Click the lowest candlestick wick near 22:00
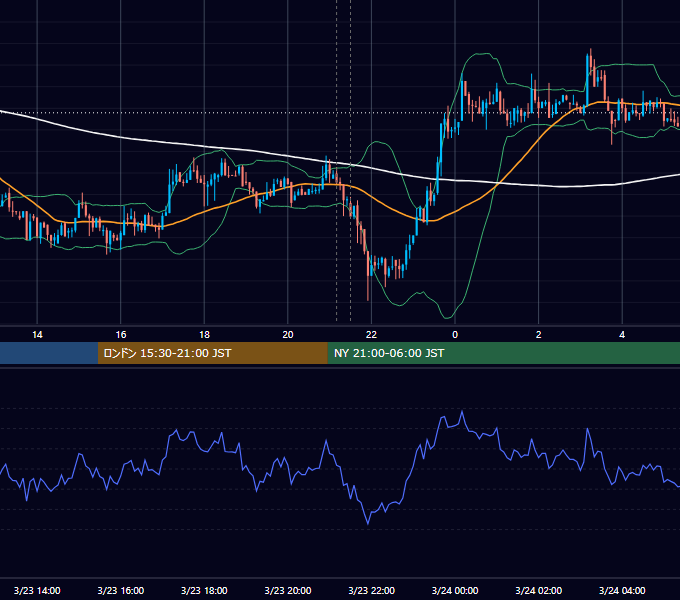 [368, 286]
